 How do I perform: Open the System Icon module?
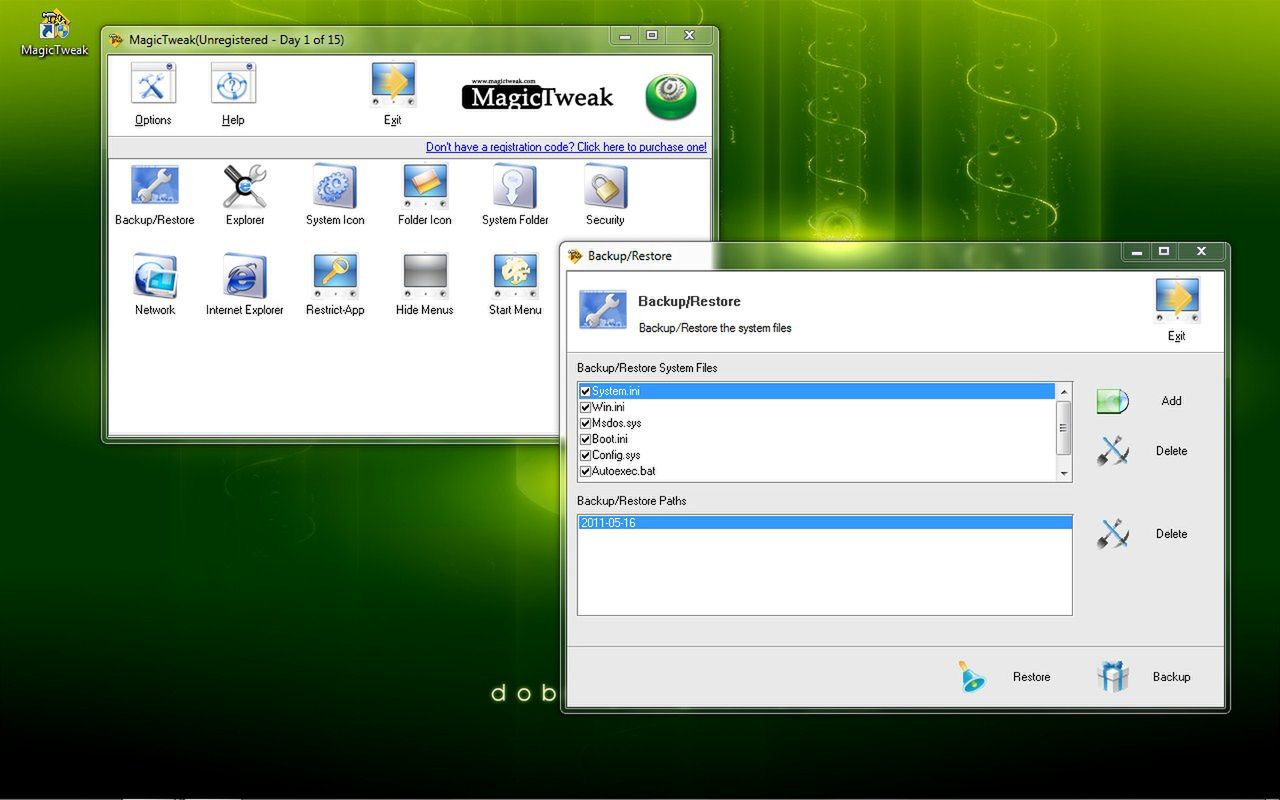coord(335,187)
